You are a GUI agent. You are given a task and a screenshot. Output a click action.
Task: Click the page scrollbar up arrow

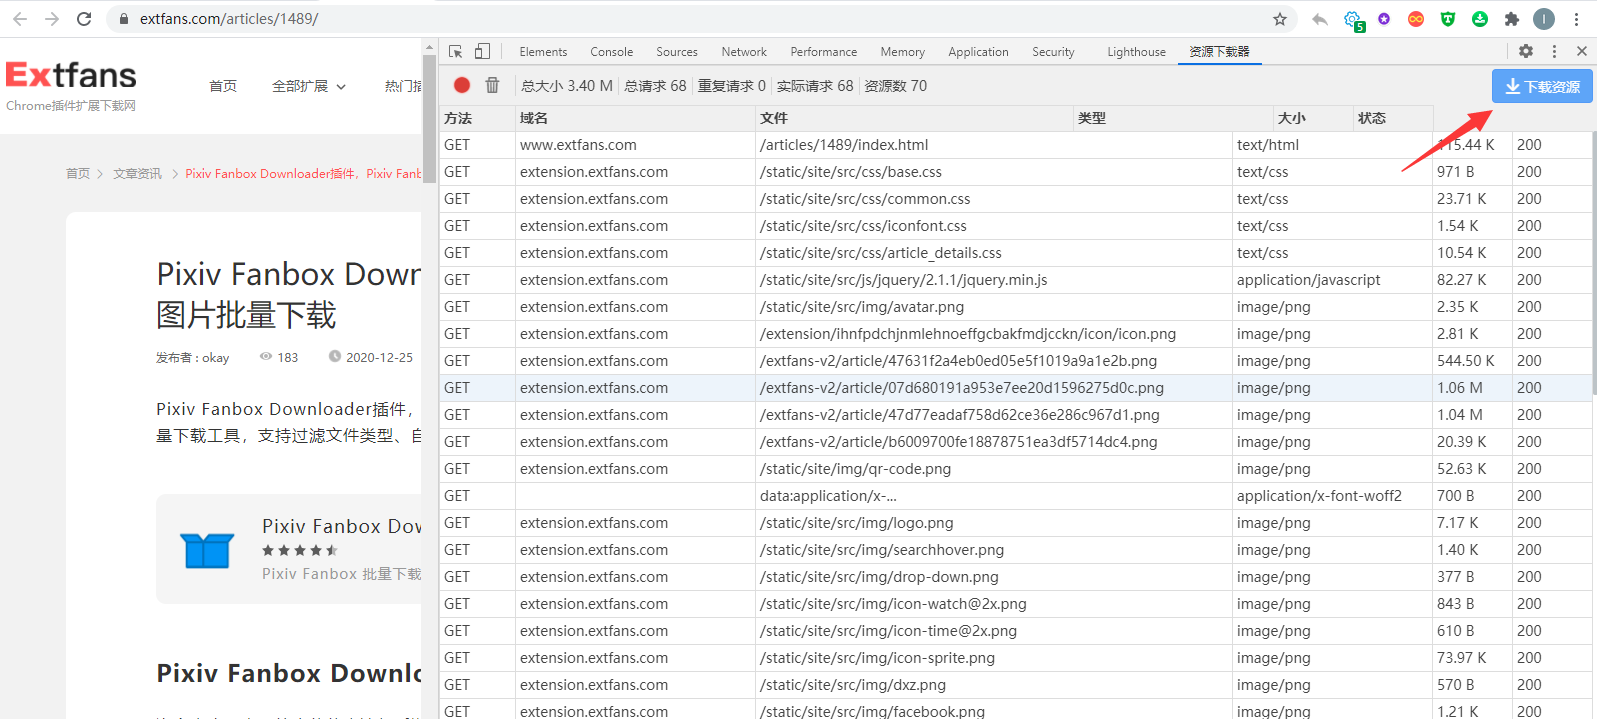pos(430,47)
